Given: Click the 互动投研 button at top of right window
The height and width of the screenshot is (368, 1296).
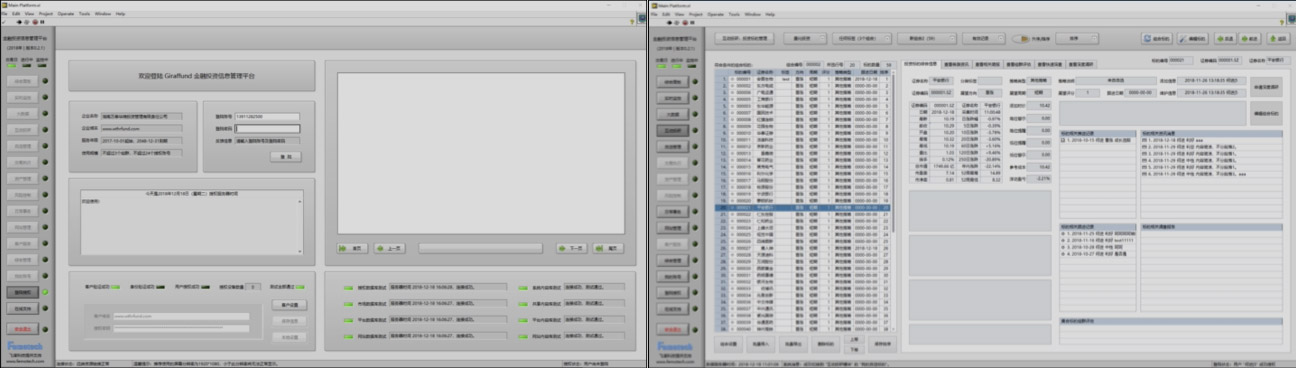Looking at the screenshot, I should coord(744,39).
